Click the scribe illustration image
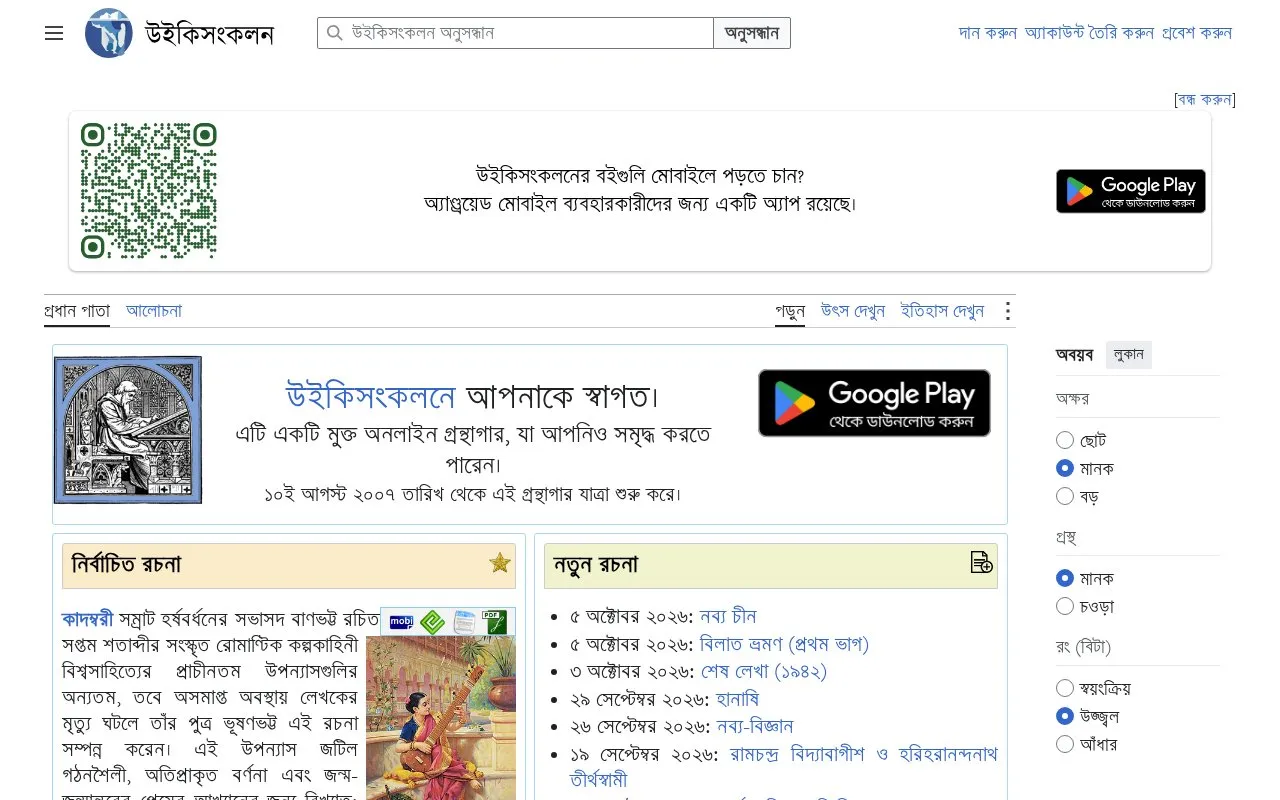Viewport: 1280px width, 800px height. [x=128, y=430]
